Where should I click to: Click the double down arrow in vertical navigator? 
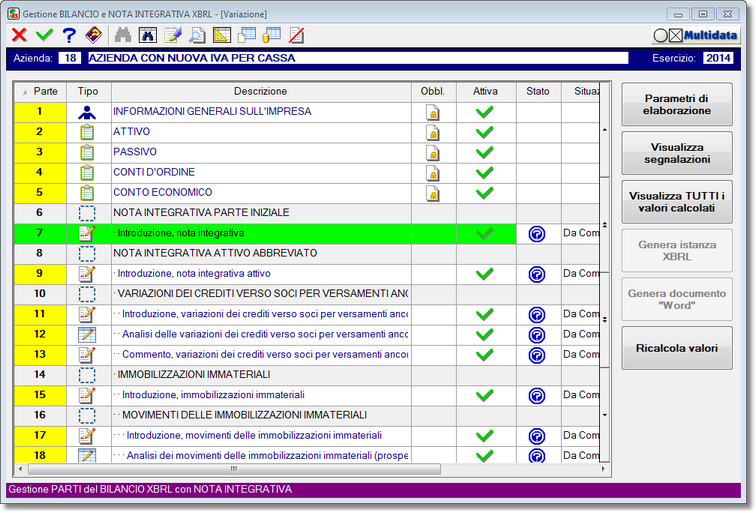click(605, 319)
